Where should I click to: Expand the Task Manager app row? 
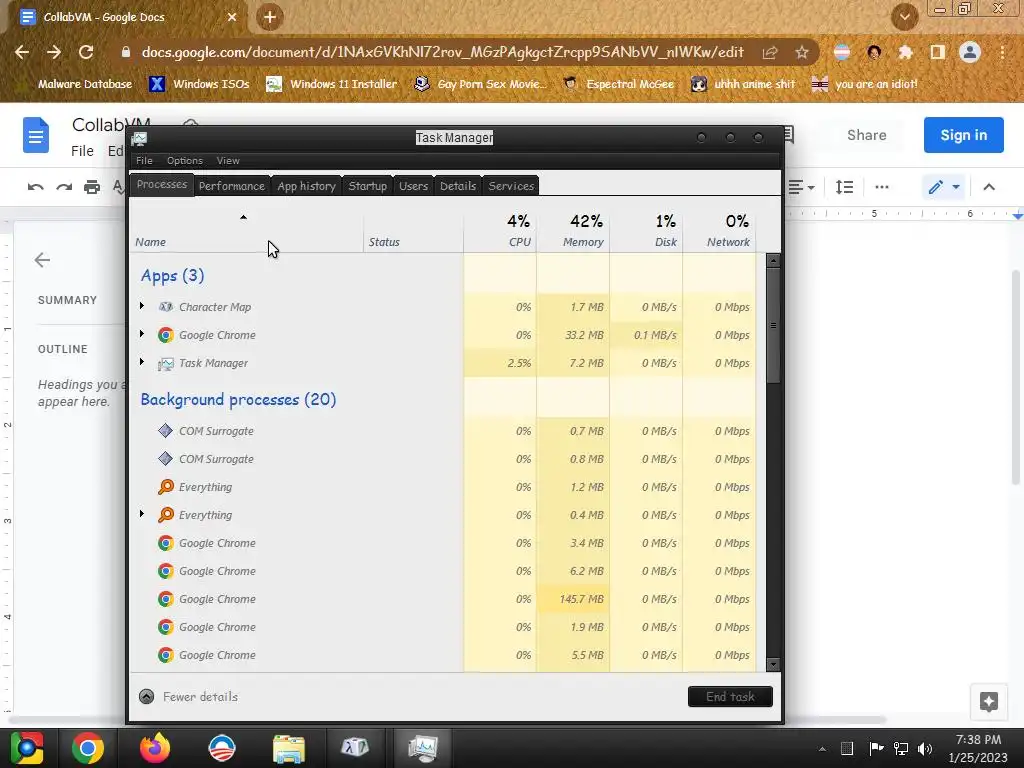point(142,362)
